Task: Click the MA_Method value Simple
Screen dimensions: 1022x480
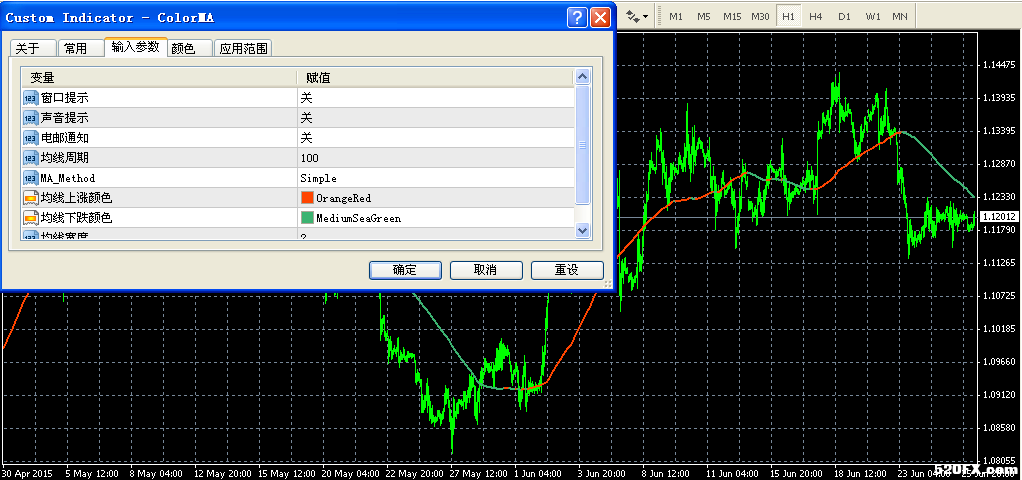Action: coord(319,178)
